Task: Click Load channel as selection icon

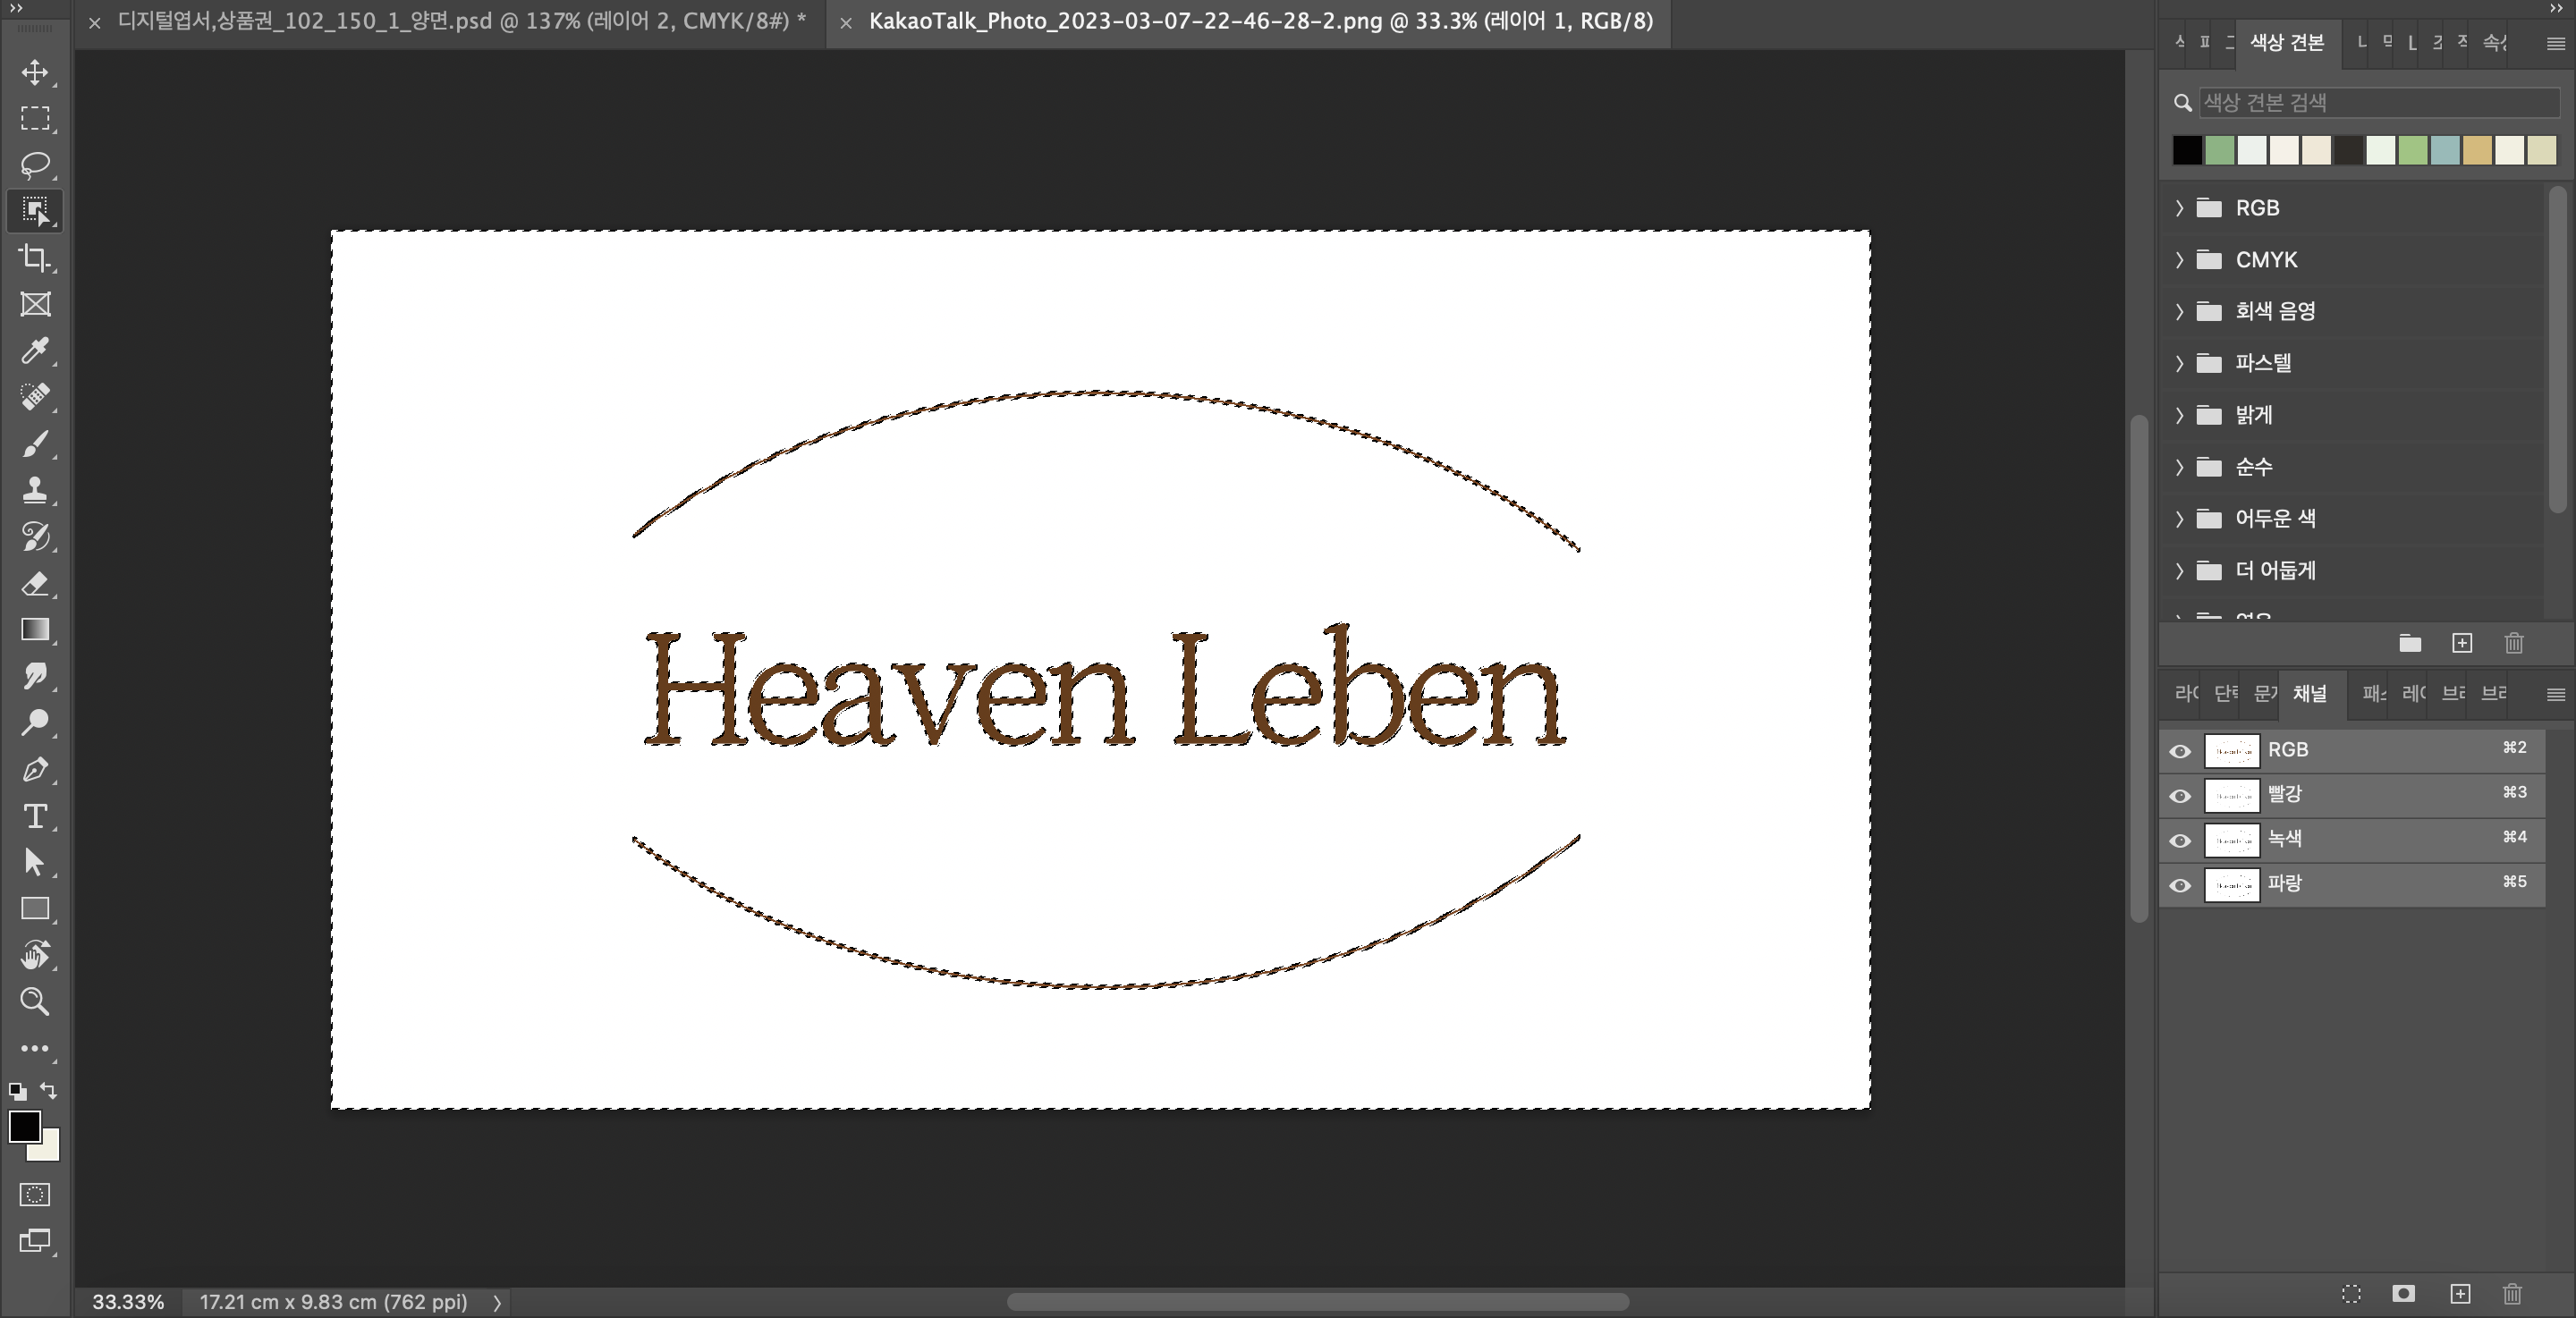Action: point(2351,1294)
